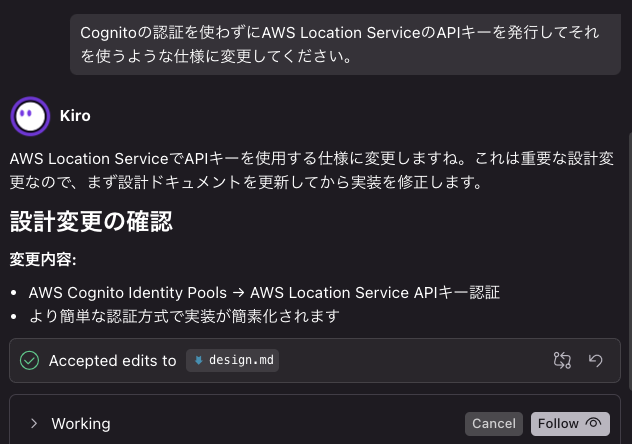
Task: Click the markdown icon in the design.md chip
Action: [x=198, y=360]
